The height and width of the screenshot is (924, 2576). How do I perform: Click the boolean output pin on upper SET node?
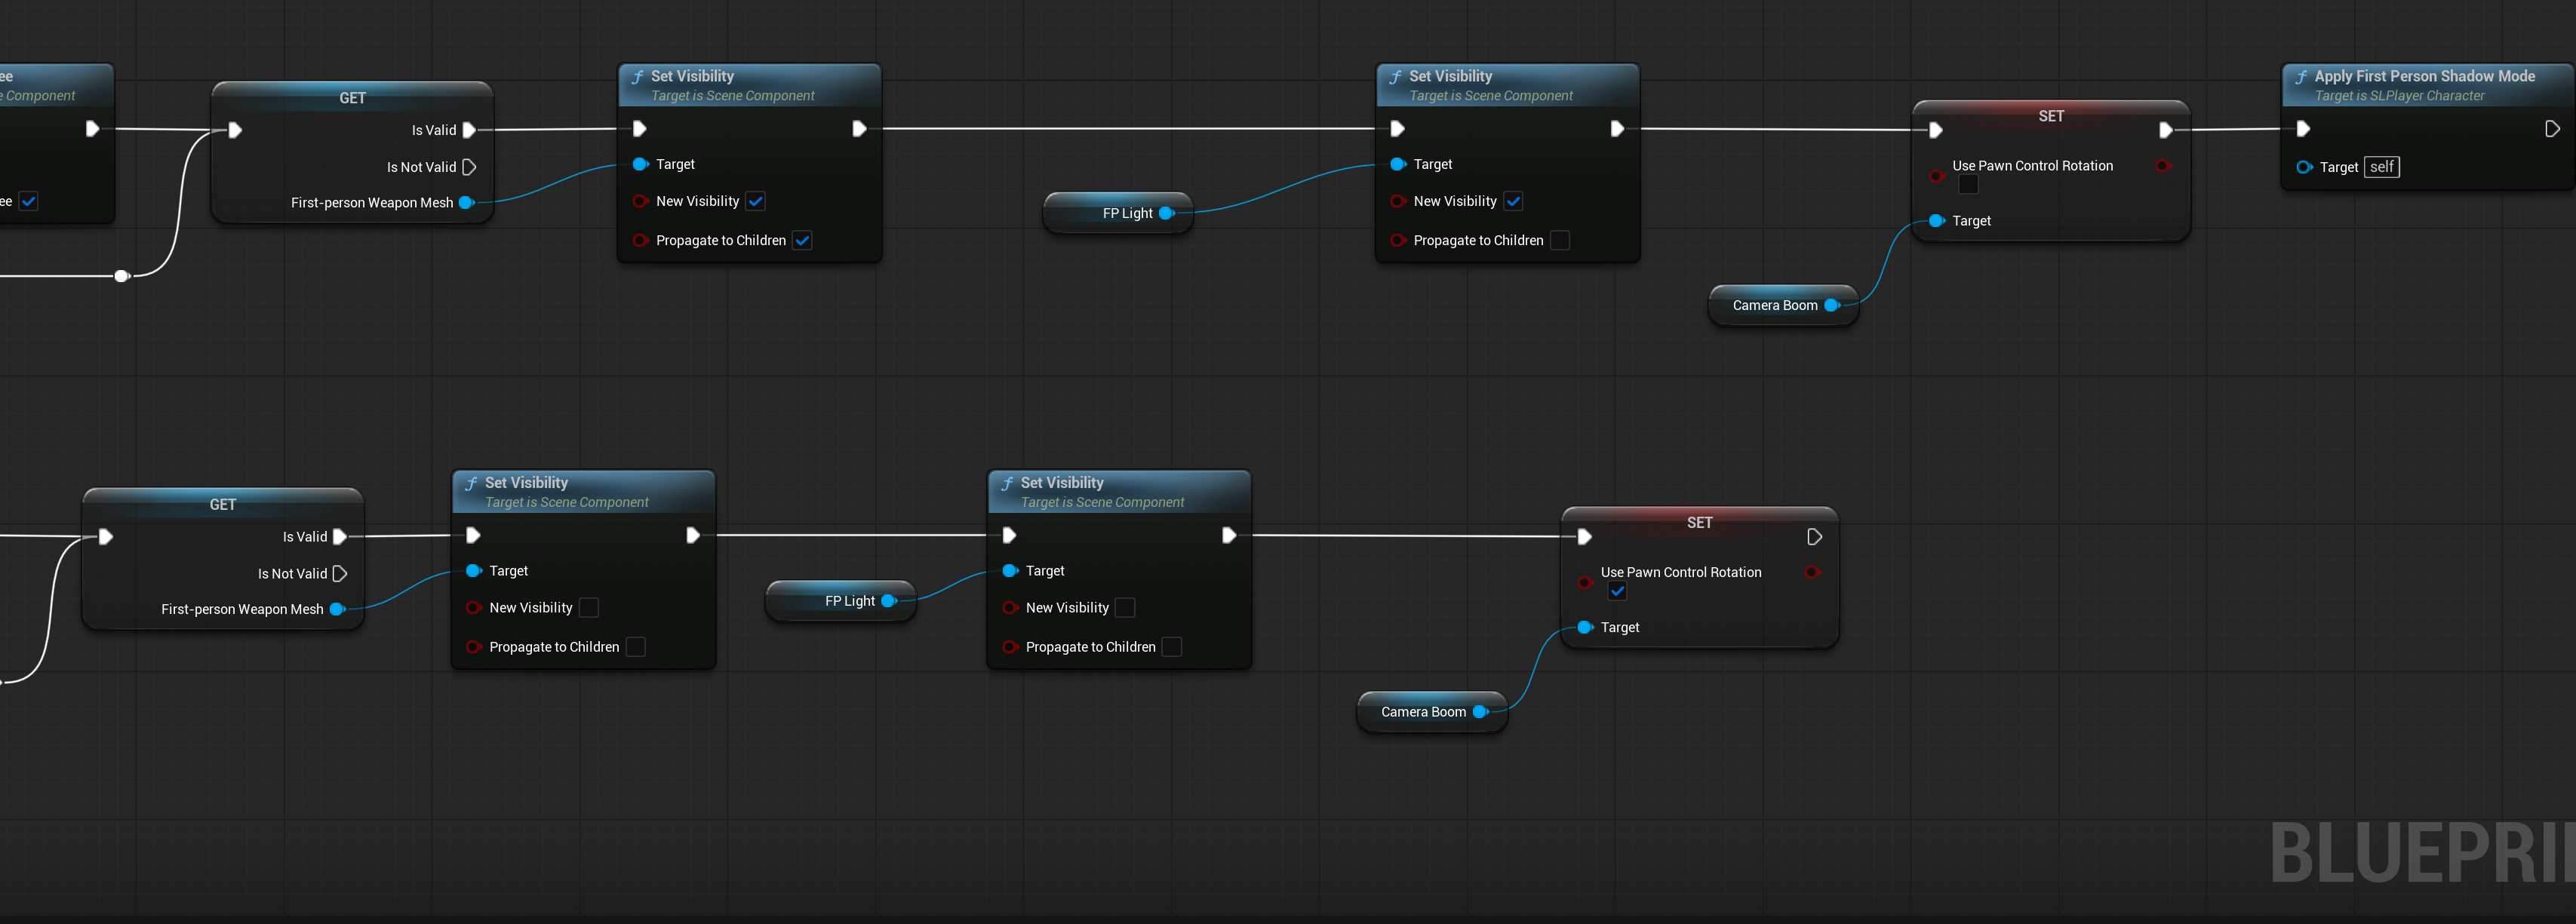(x=2164, y=166)
